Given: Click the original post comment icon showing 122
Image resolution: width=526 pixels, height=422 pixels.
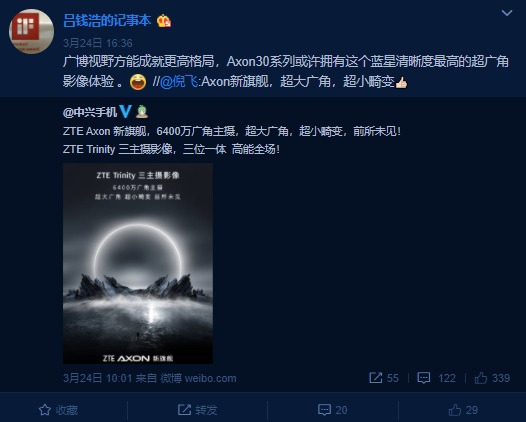Looking at the screenshot, I should 436,378.
